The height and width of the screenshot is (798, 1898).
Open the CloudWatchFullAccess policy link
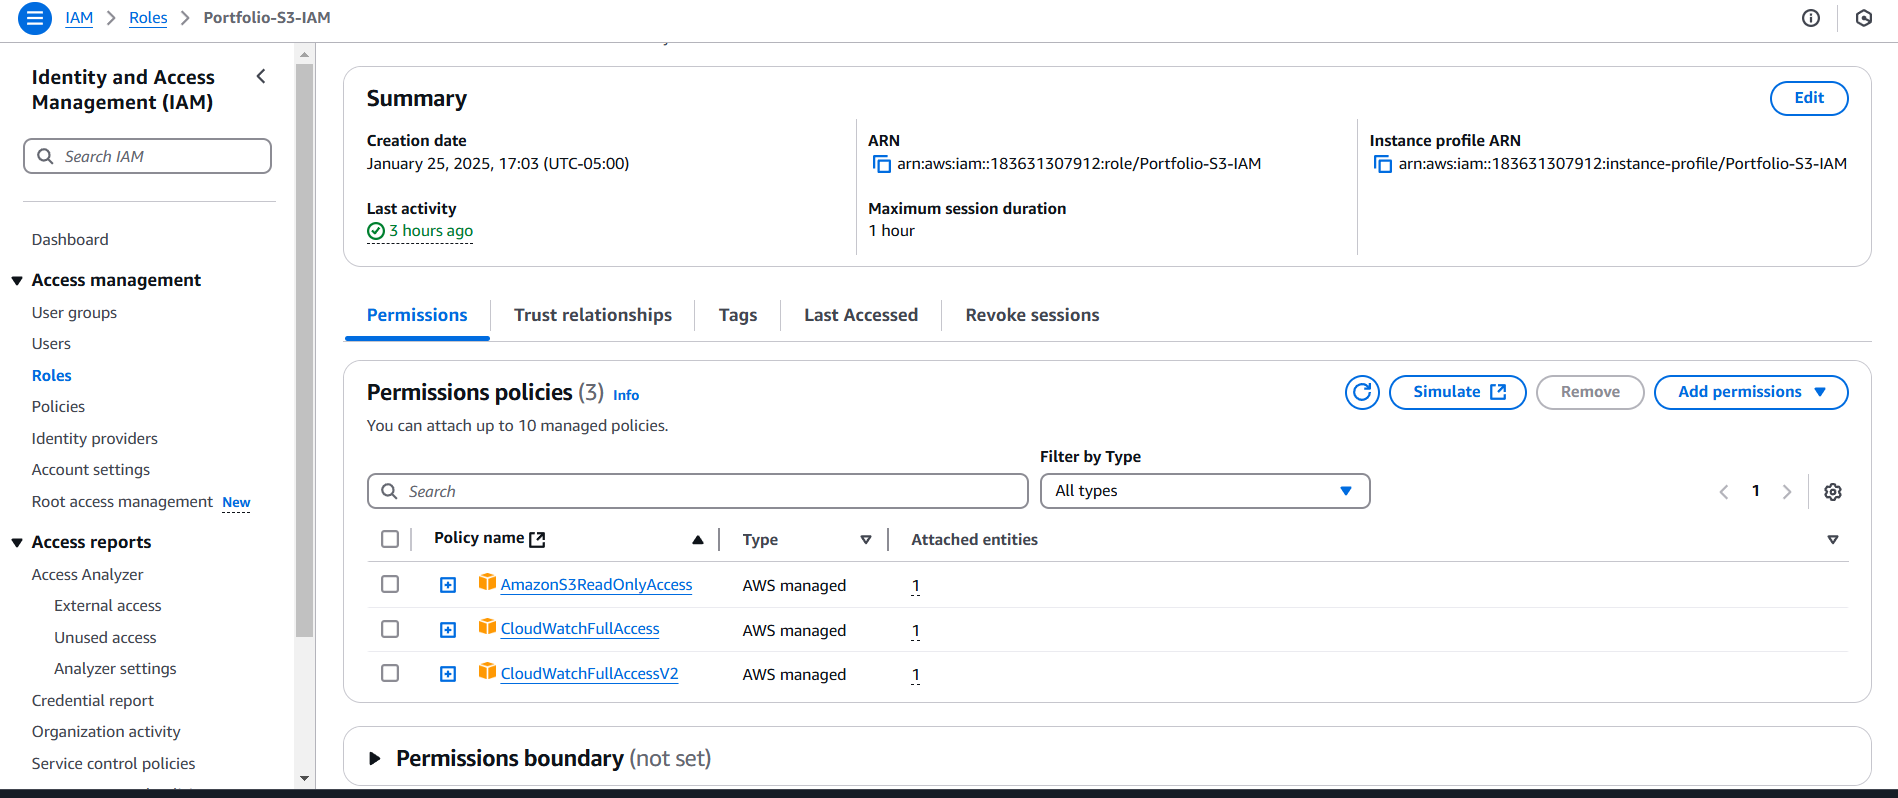580,629
